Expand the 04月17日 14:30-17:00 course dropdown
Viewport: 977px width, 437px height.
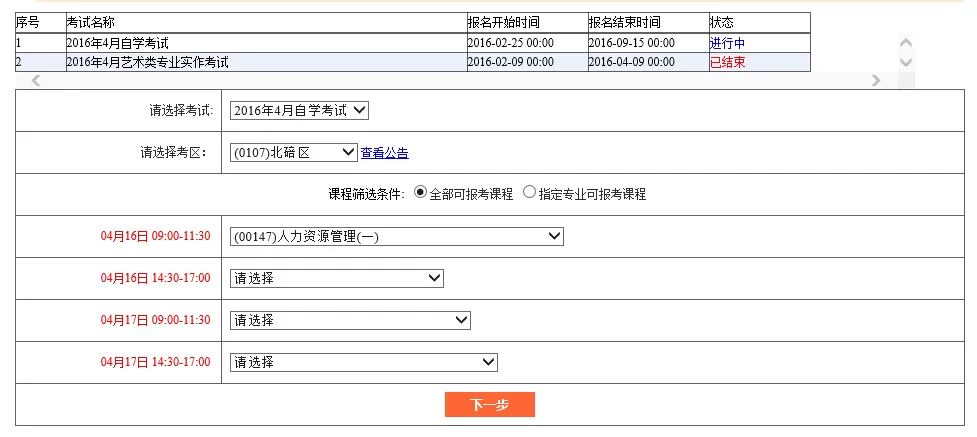point(363,362)
